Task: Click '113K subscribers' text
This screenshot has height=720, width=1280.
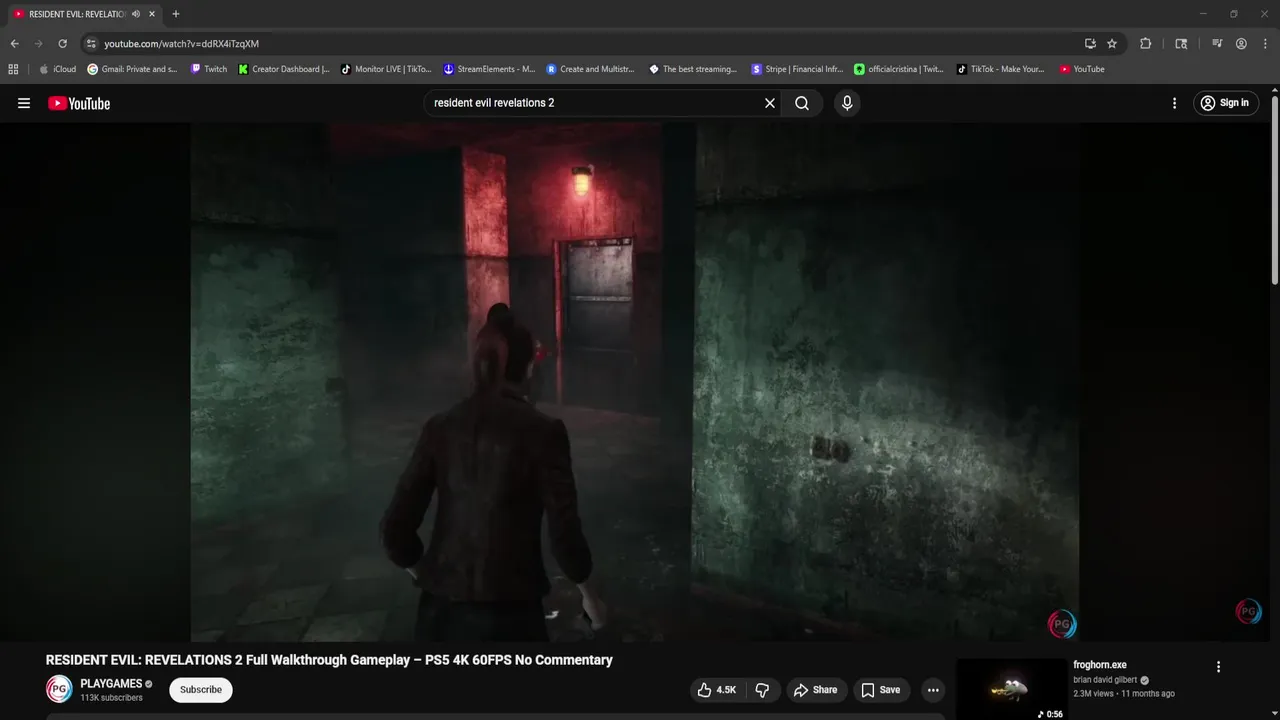Action: coord(111,698)
